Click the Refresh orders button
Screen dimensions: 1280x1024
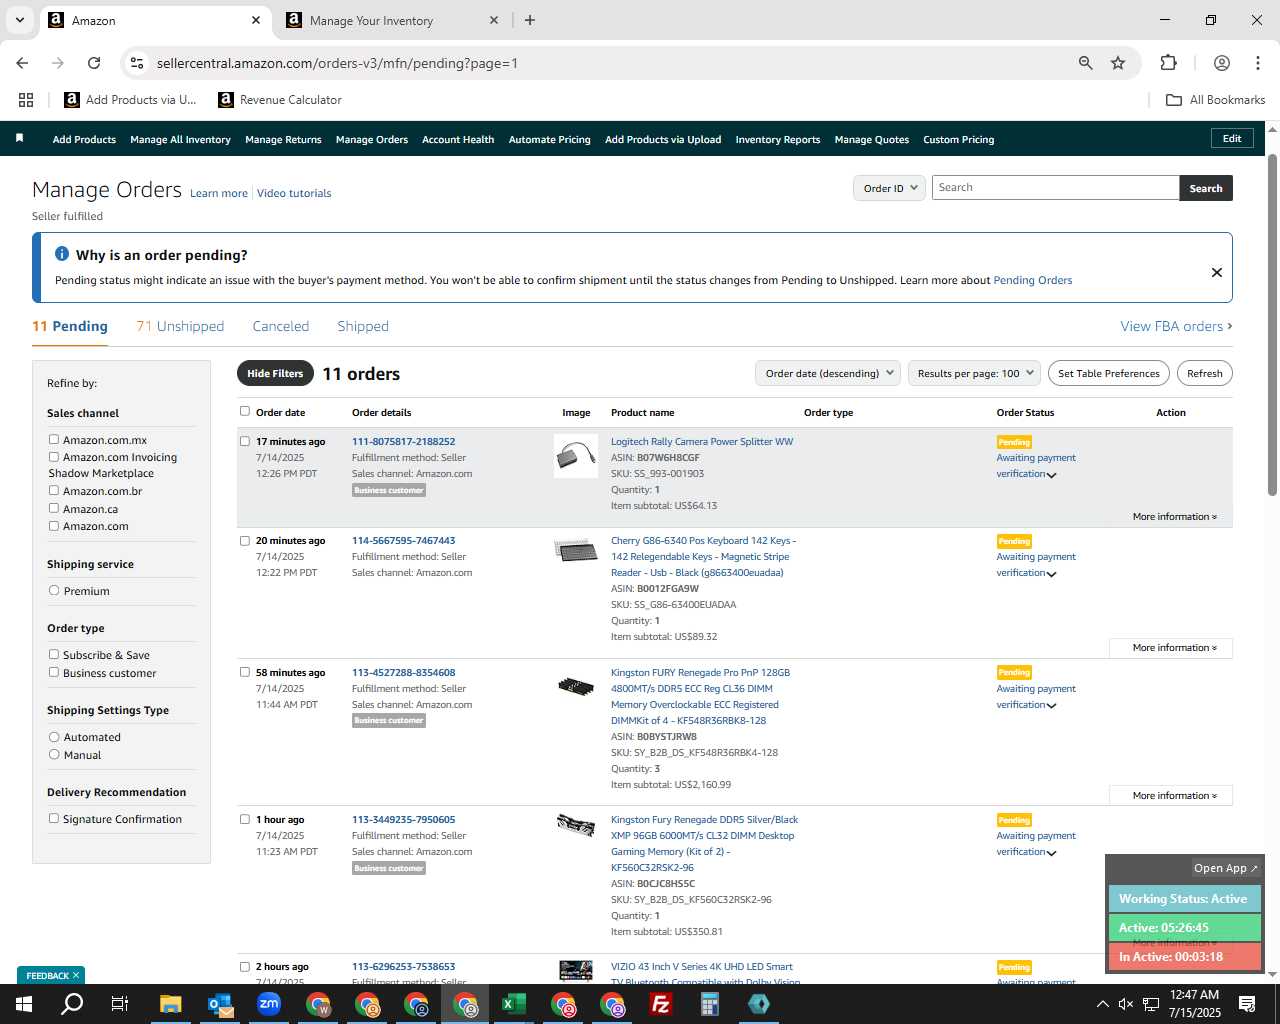pyautogui.click(x=1205, y=373)
